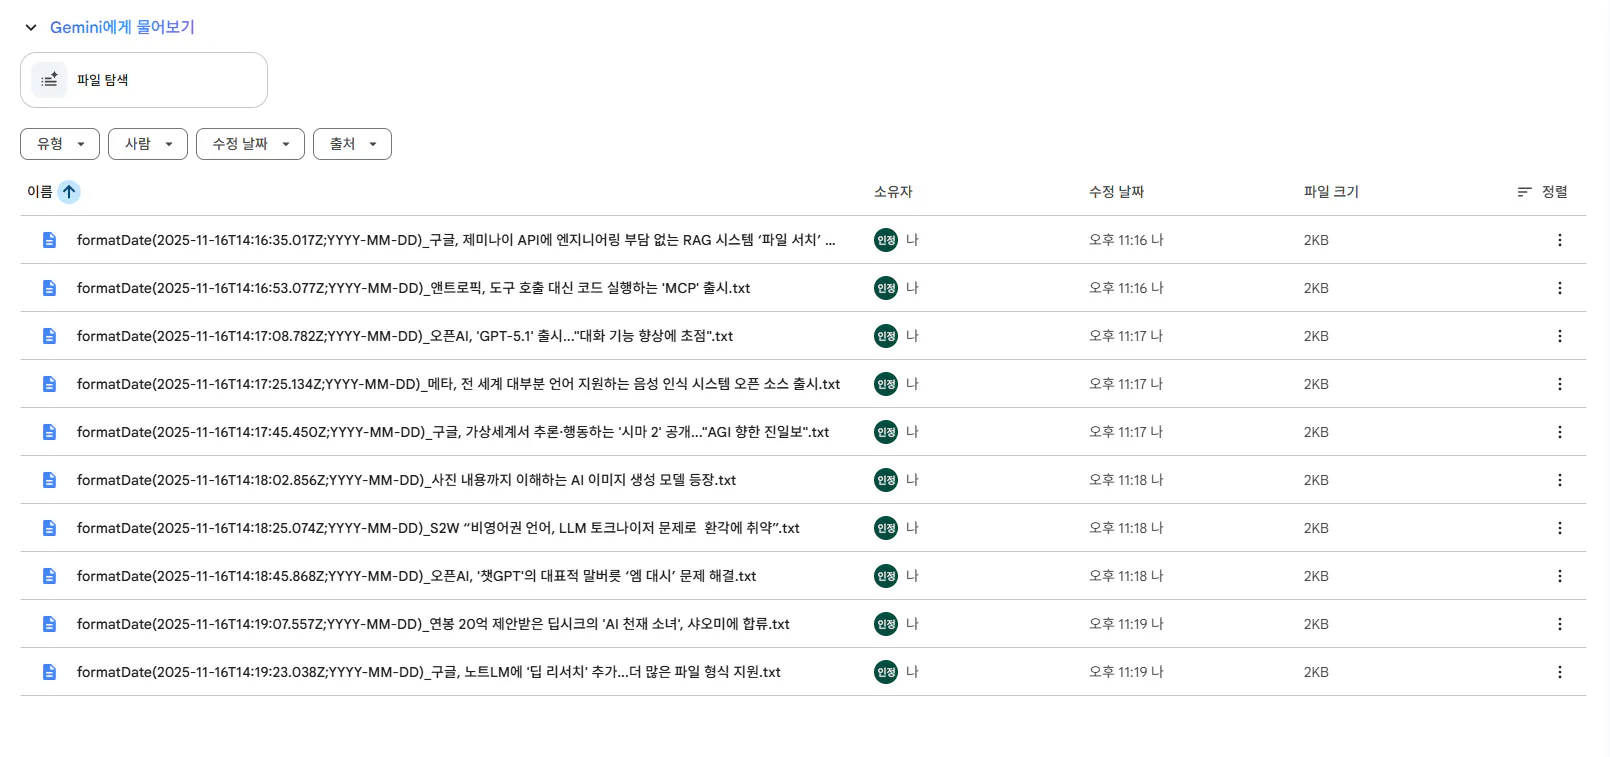Open the 출처 filter dropdown
1610x757 pixels.
point(352,144)
